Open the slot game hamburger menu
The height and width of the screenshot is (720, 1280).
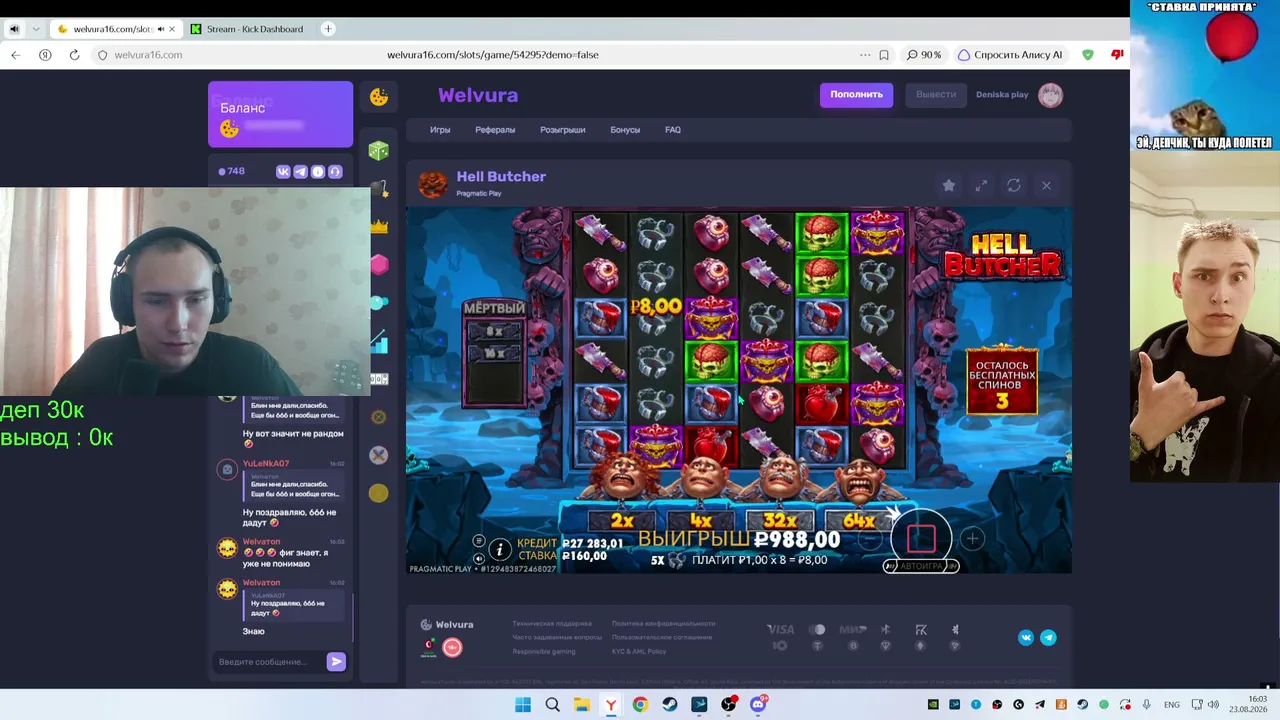tap(478, 541)
